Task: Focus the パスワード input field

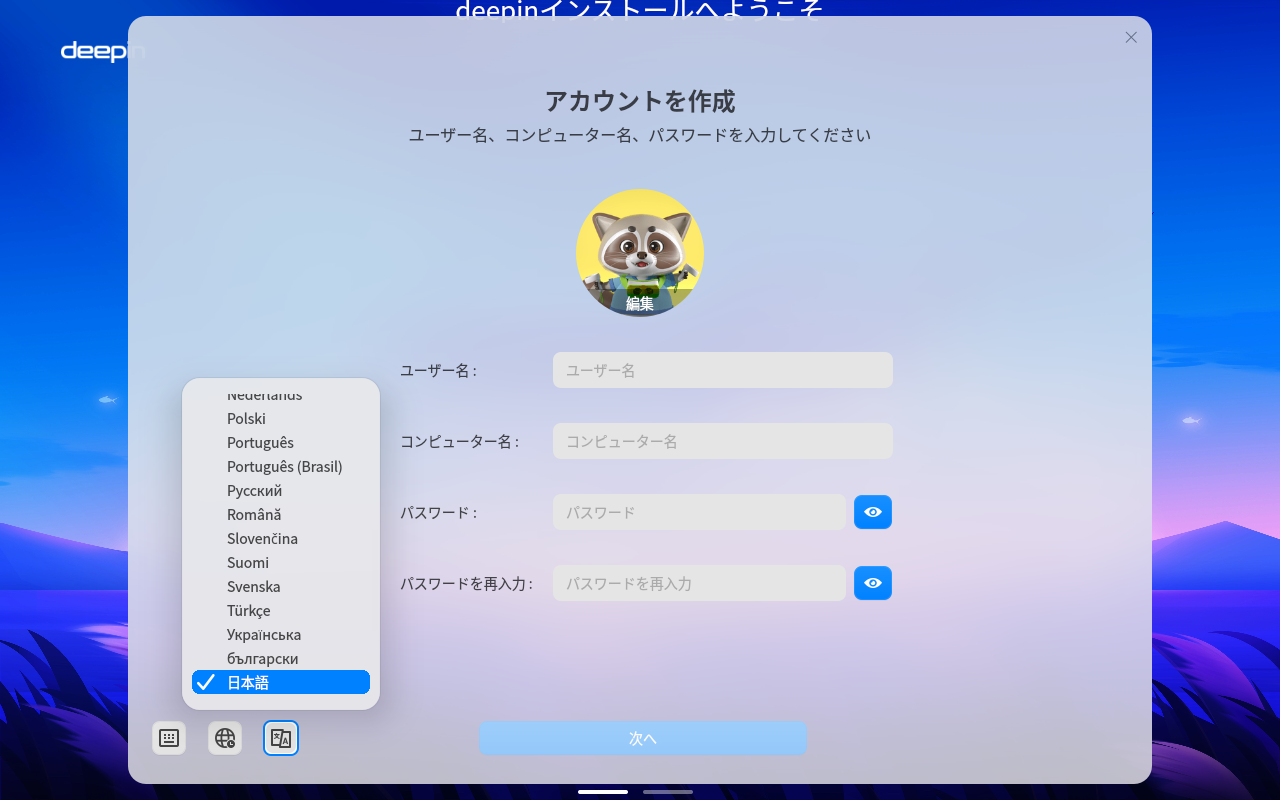Action: click(x=699, y=512)
